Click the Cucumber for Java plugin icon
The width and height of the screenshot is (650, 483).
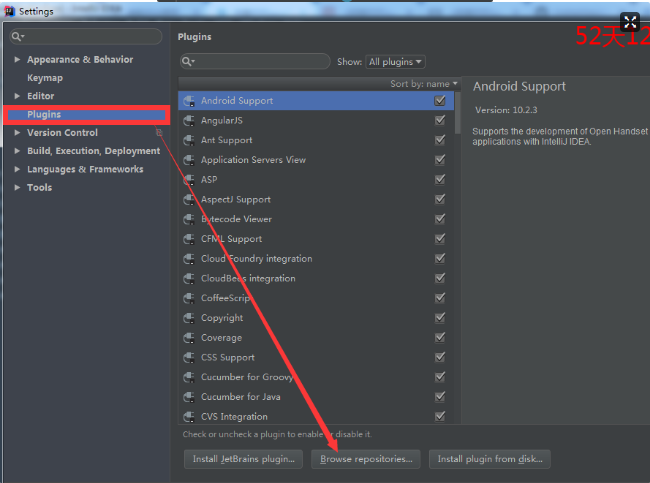(189, 397)
